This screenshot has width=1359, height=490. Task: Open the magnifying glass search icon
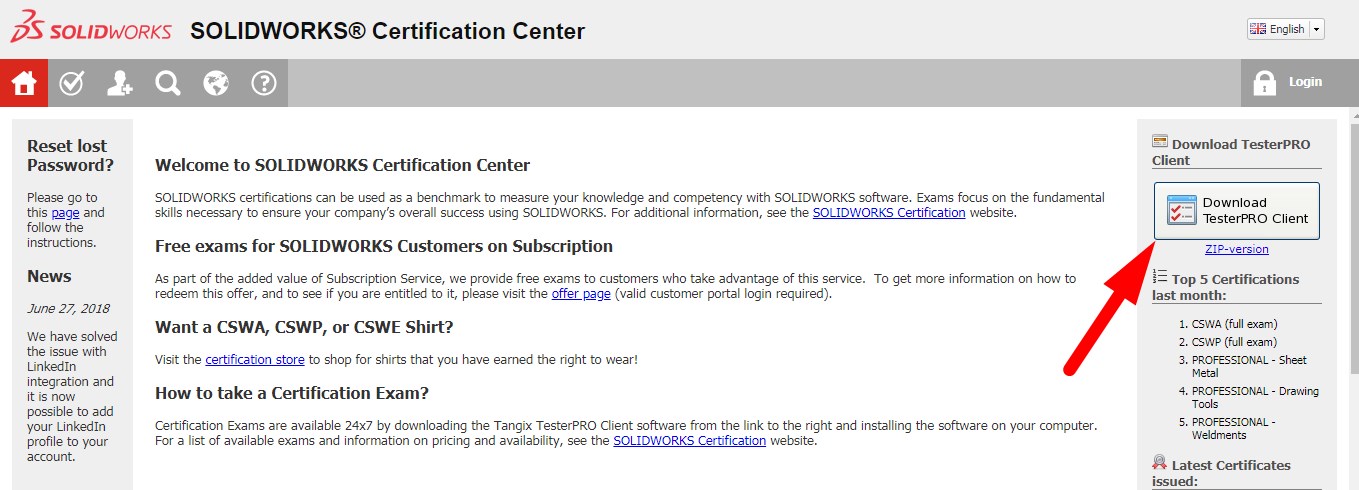coord(168,83)
